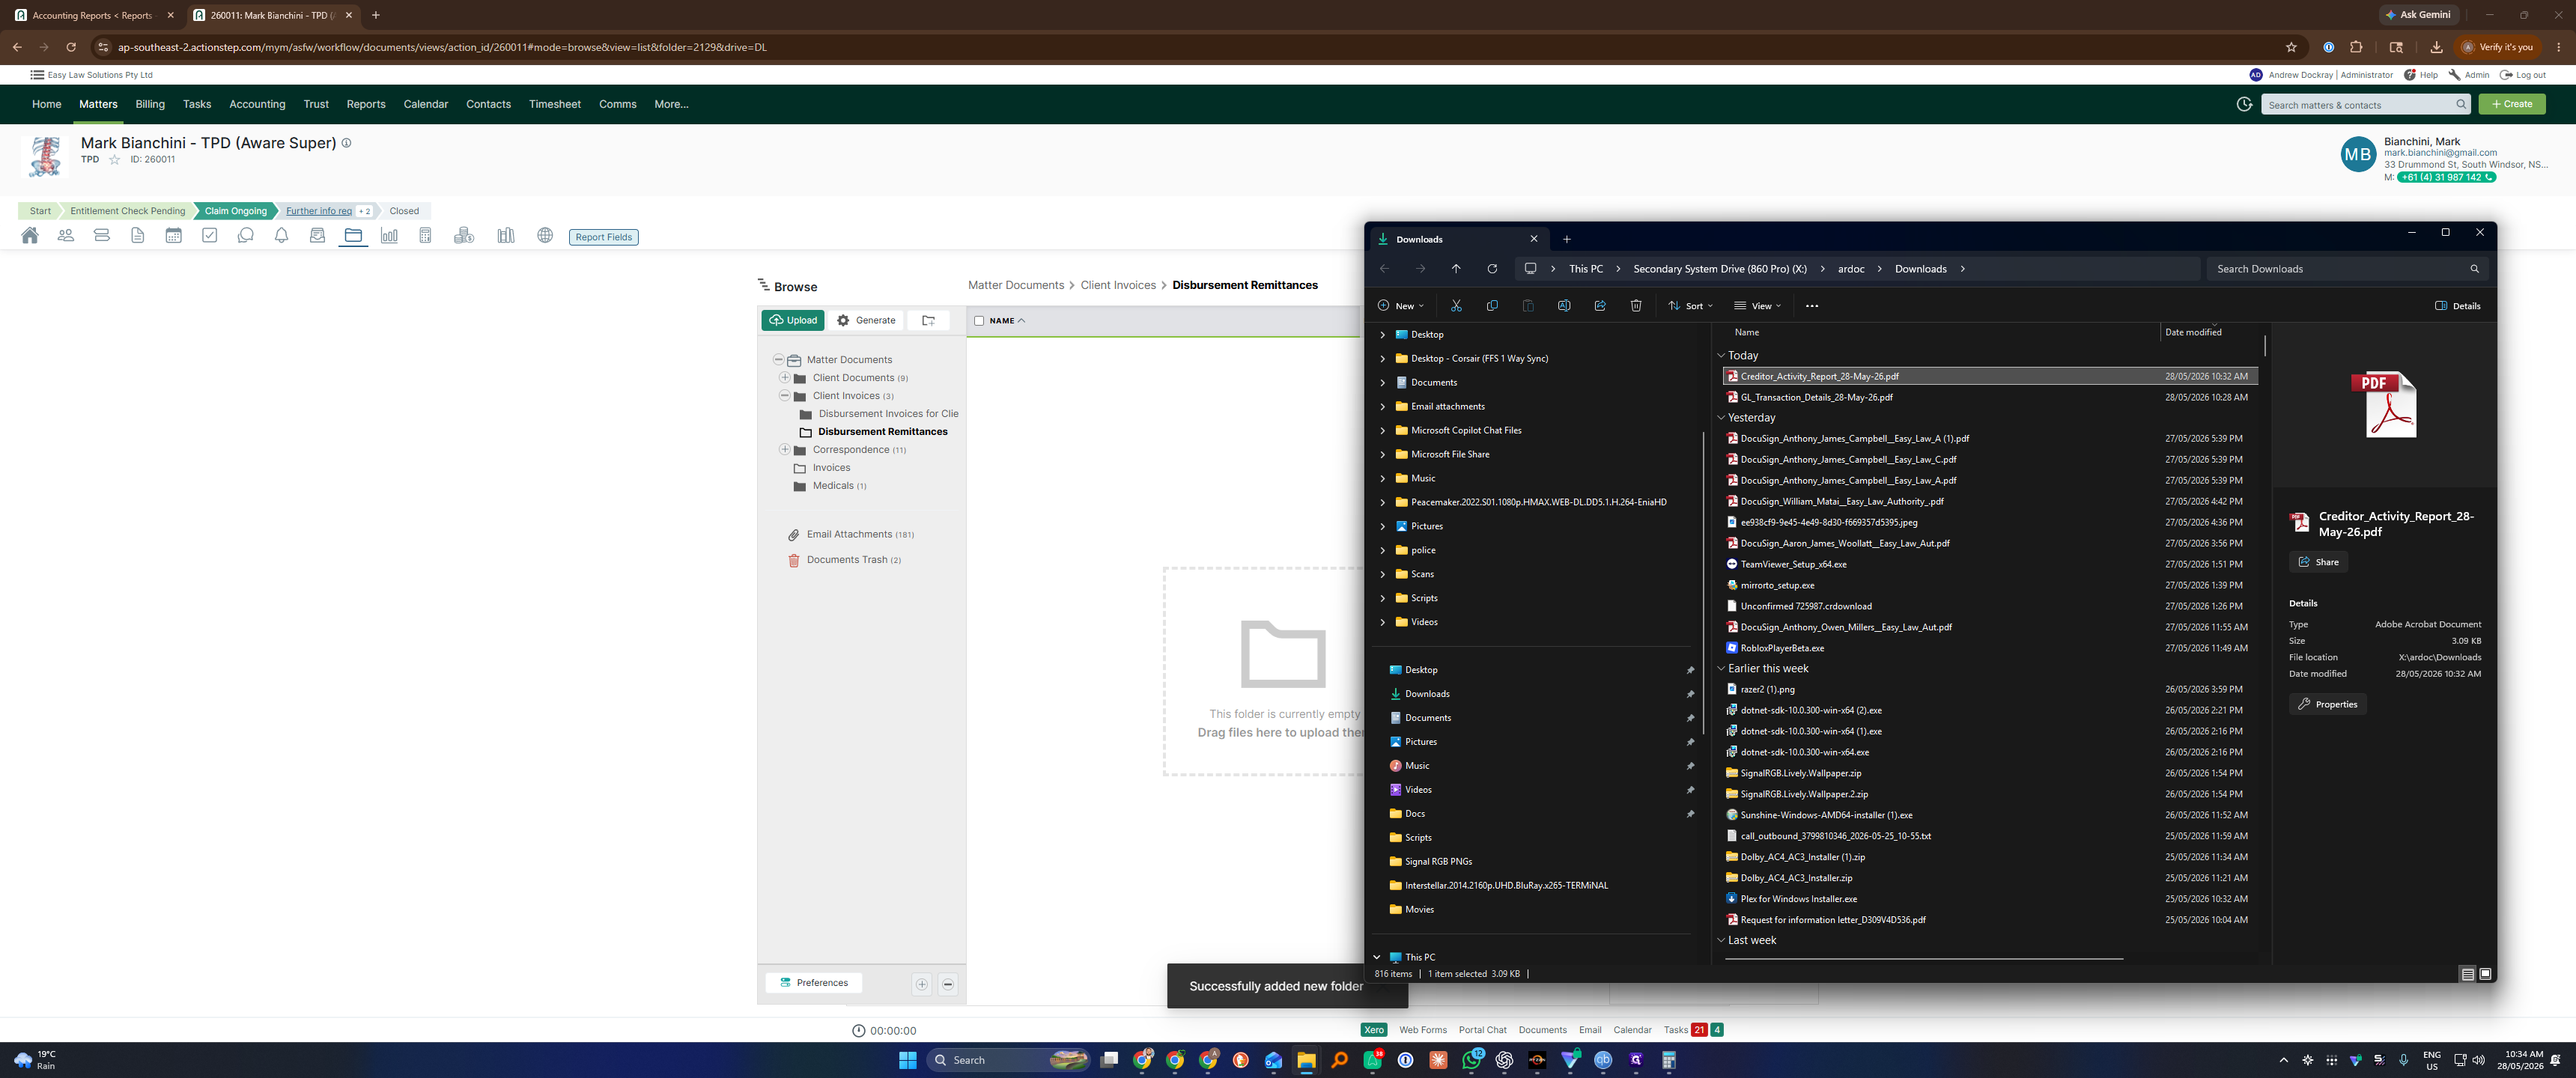The image size is (2576, 1078).
Task: Open the Accounting menu
Action: coord(257,104)
